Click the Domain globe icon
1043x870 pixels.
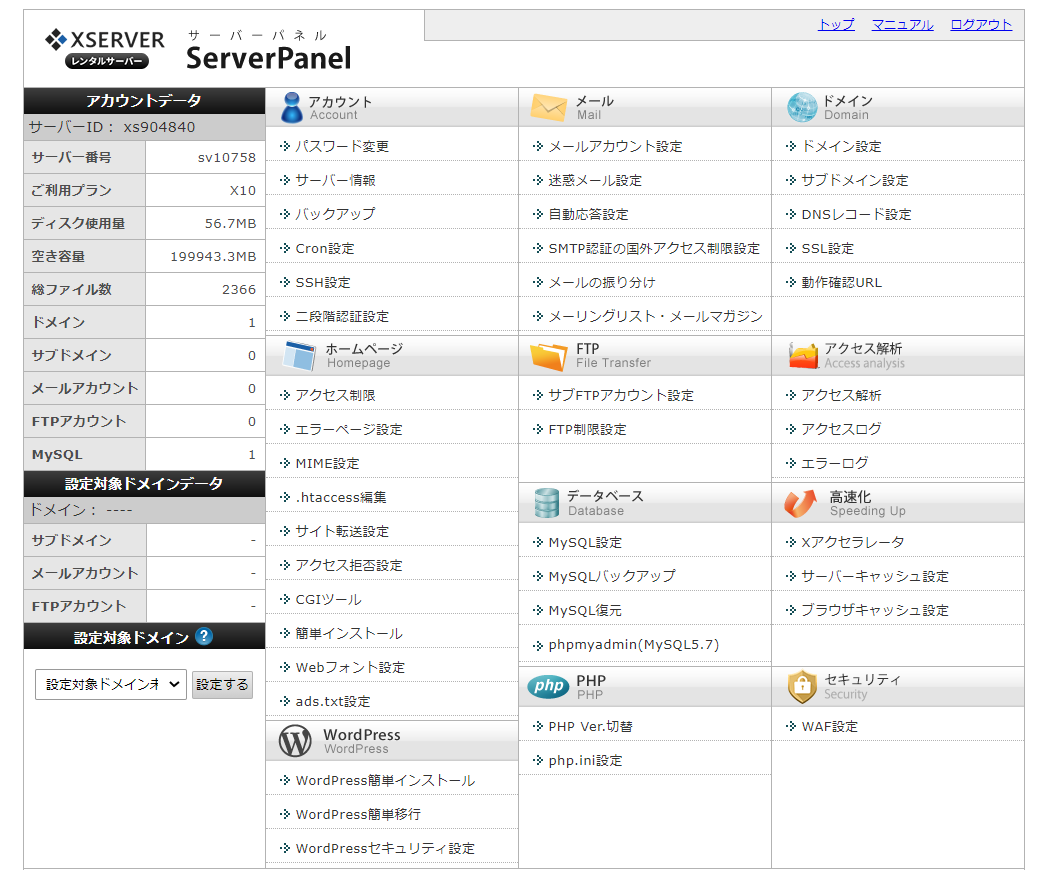pos(802,107)
